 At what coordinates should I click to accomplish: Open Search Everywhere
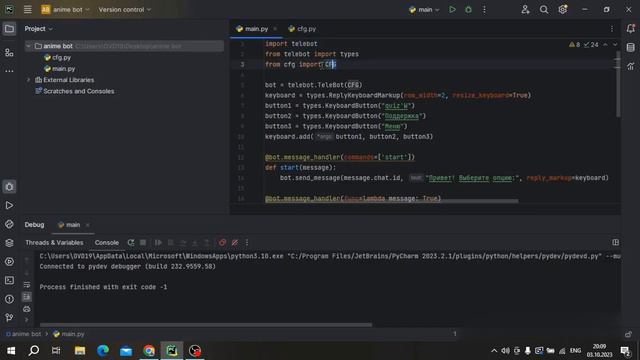click(544, 9)
